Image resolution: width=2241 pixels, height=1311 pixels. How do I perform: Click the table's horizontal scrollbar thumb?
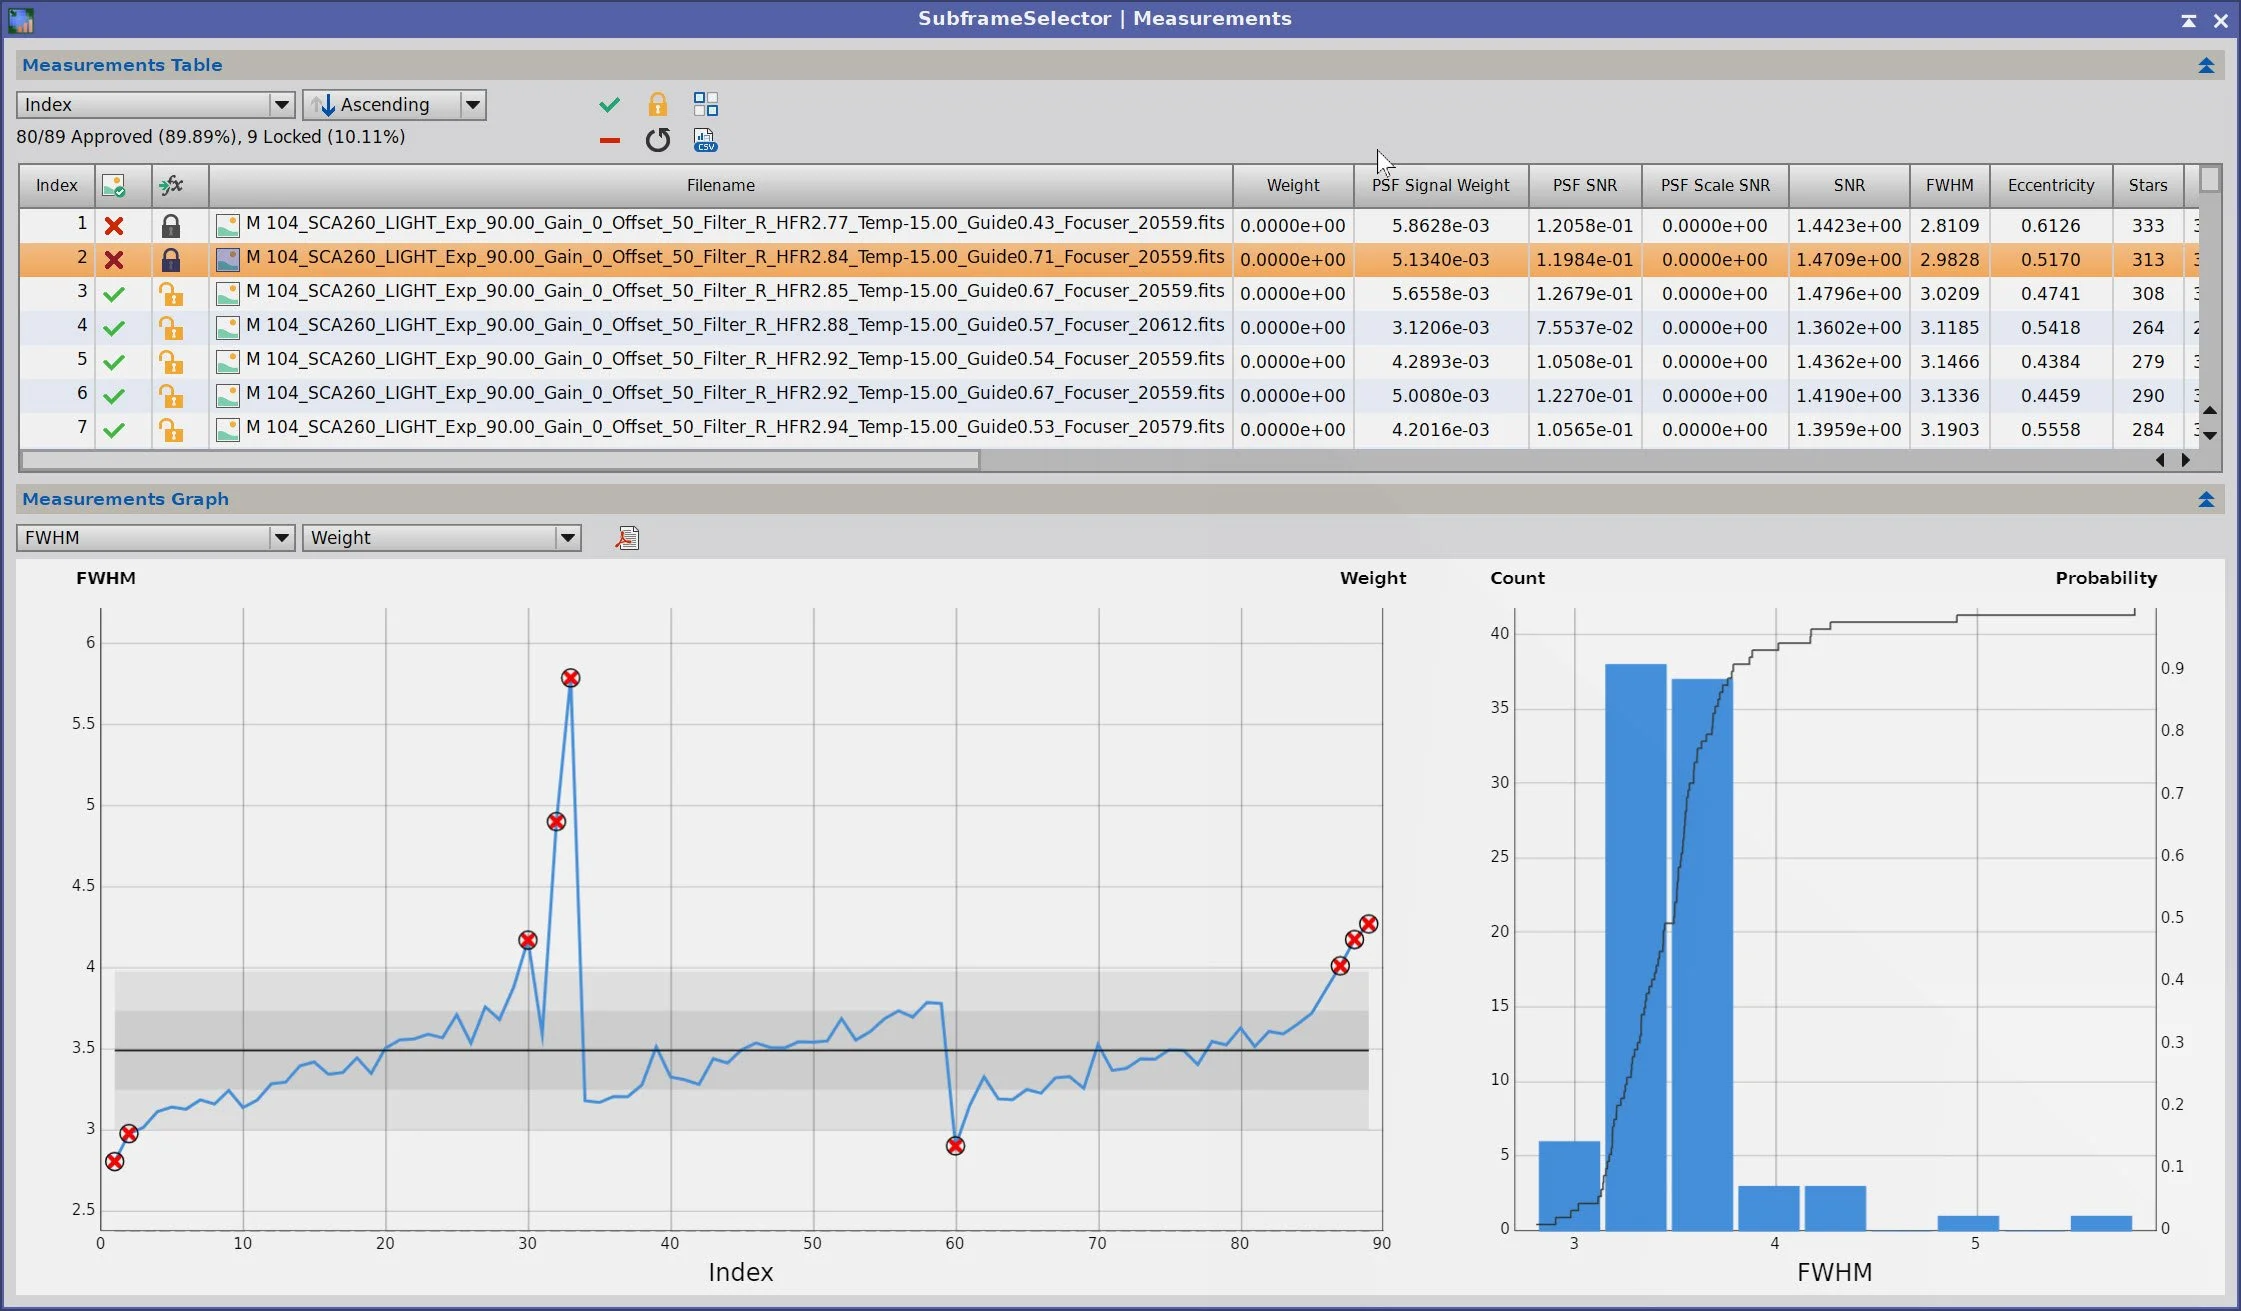(x=500, y=460)
